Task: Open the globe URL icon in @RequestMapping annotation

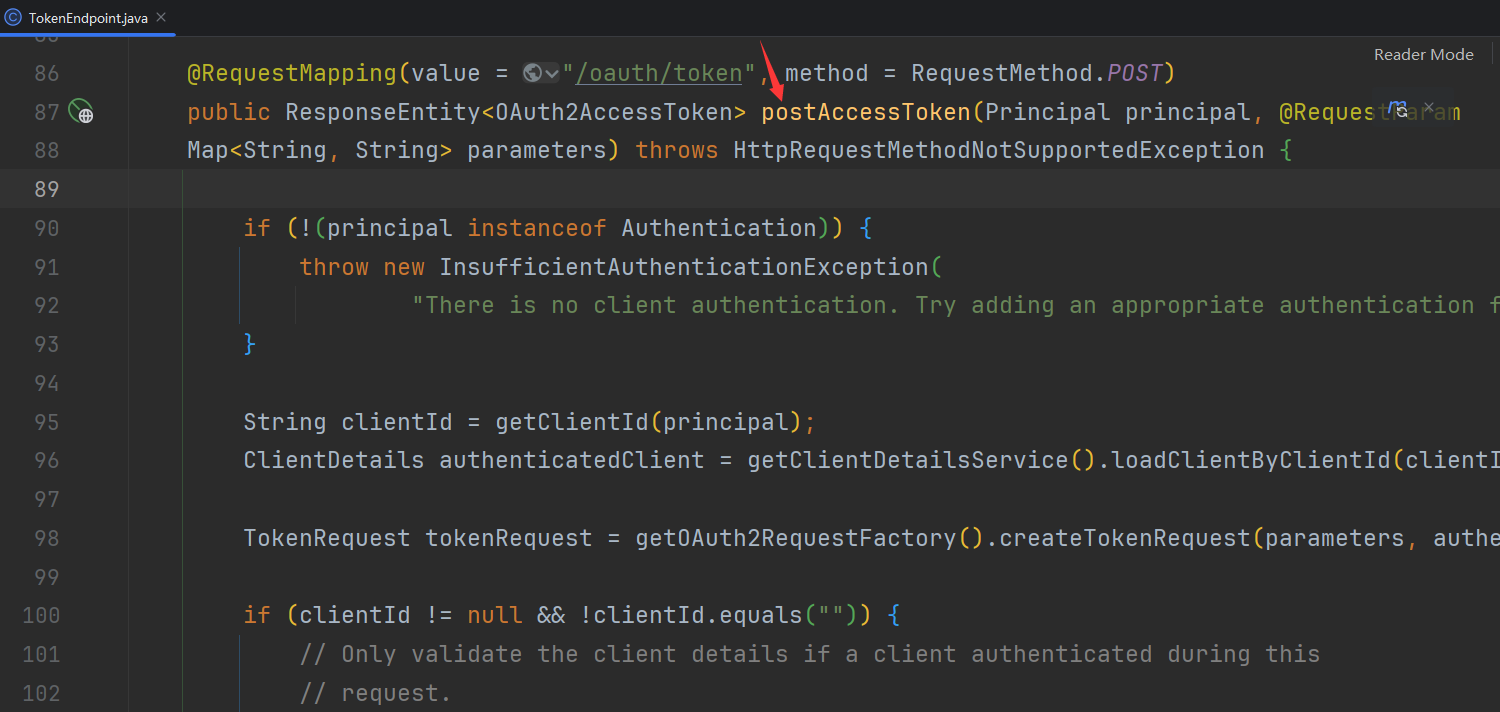Action: click(x=531, y=72)
